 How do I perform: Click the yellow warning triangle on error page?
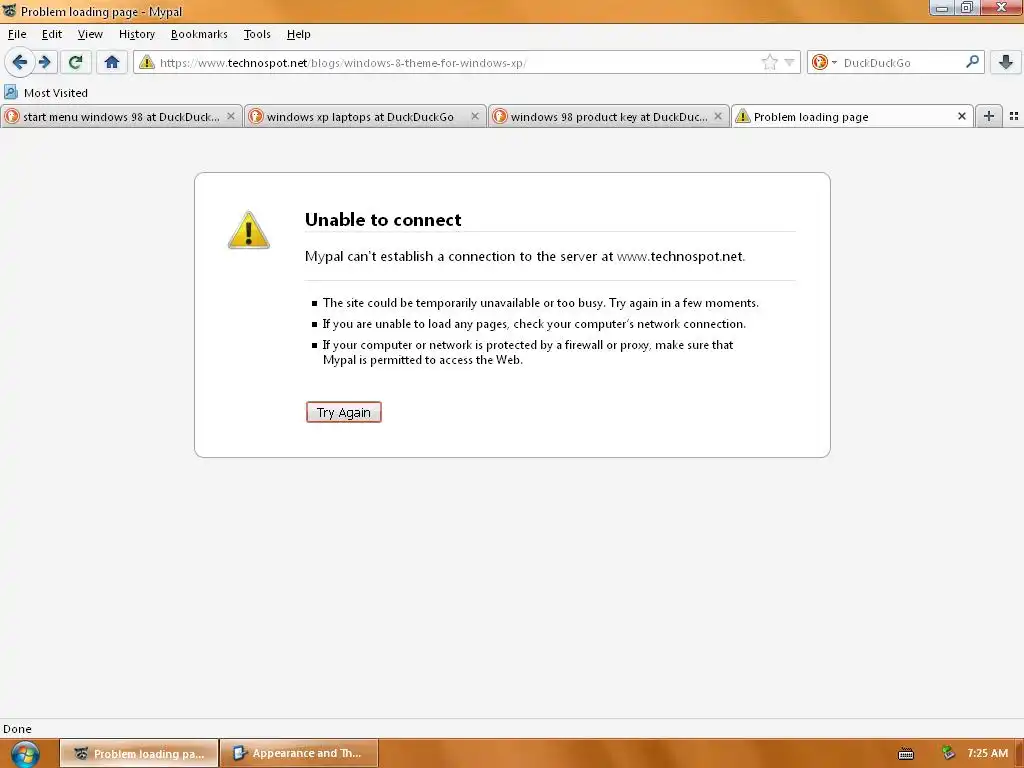(248, 230)
